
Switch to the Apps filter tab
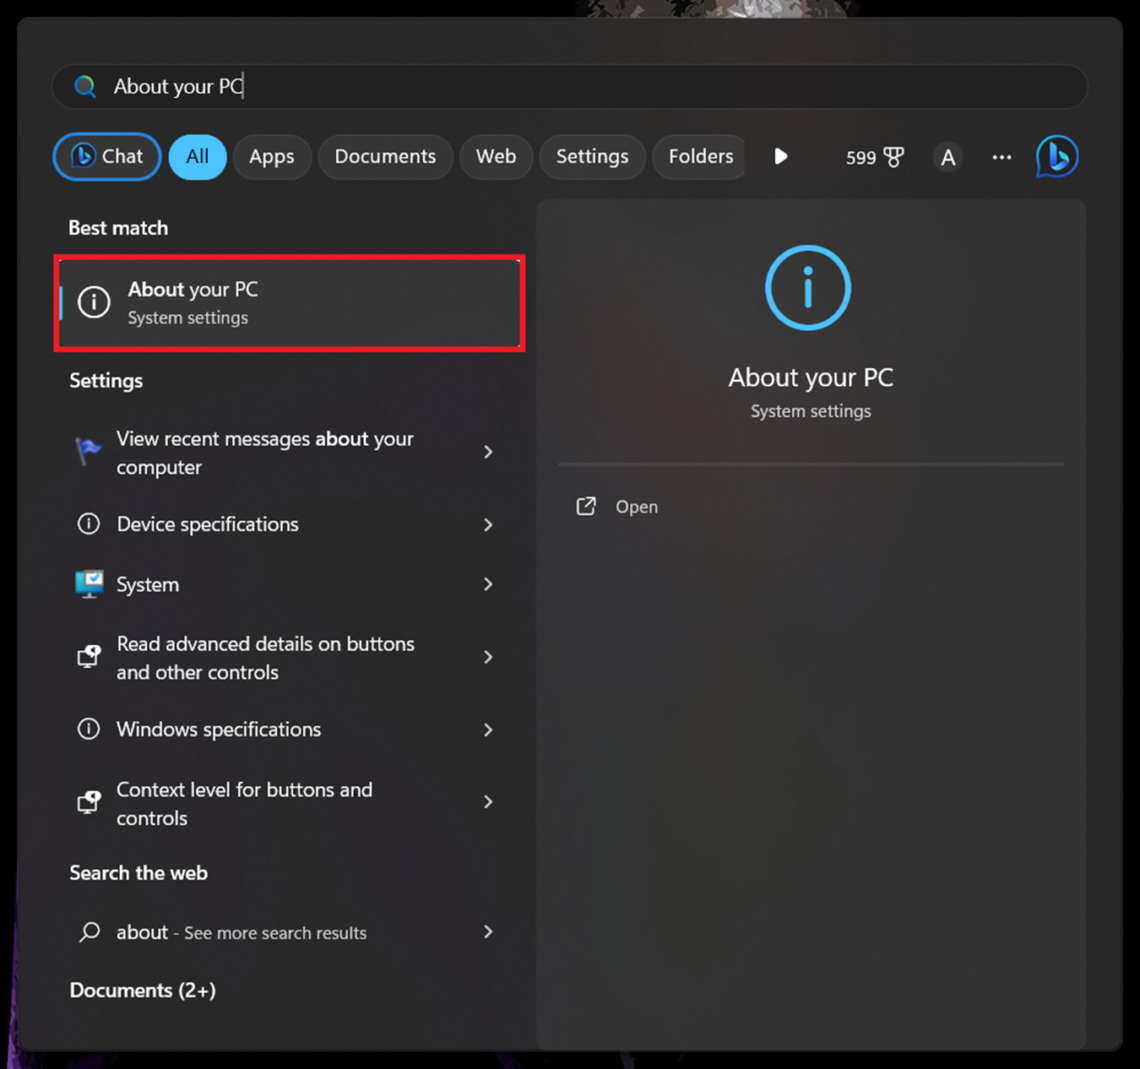coord(272,156)
